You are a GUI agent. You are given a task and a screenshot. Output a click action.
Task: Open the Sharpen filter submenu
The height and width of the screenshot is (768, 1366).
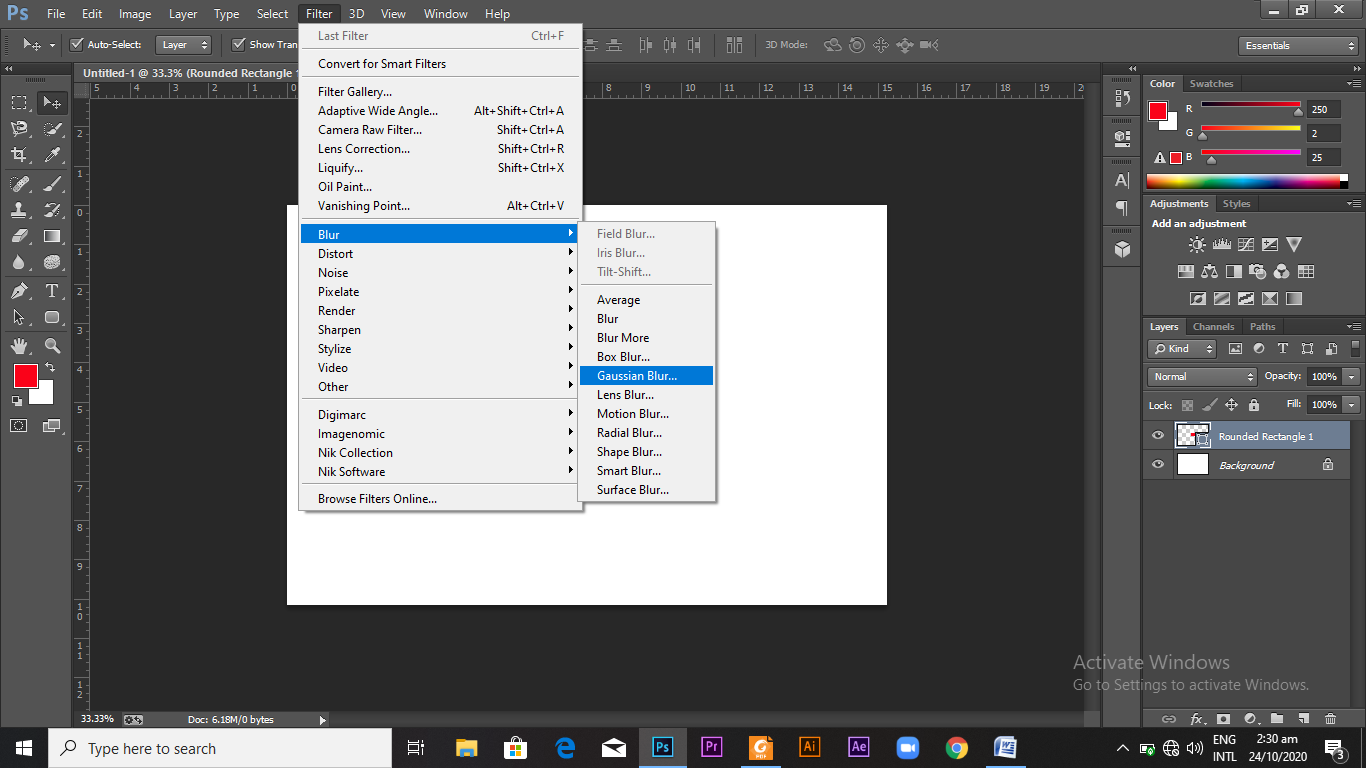(x=440, y=330)
